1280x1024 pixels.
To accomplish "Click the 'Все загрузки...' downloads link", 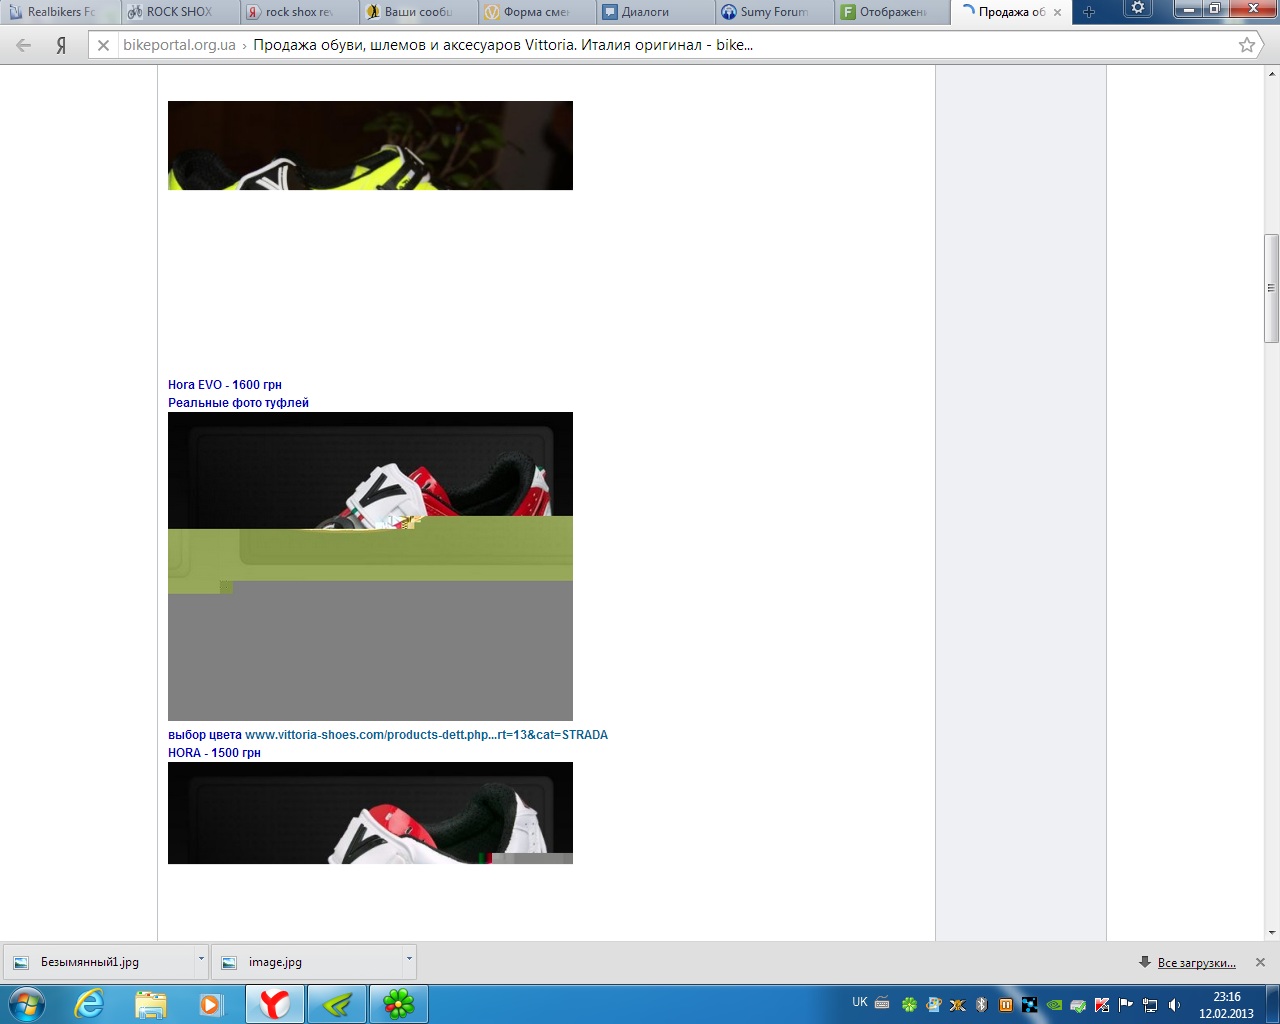I will (x=1196, y=963).
